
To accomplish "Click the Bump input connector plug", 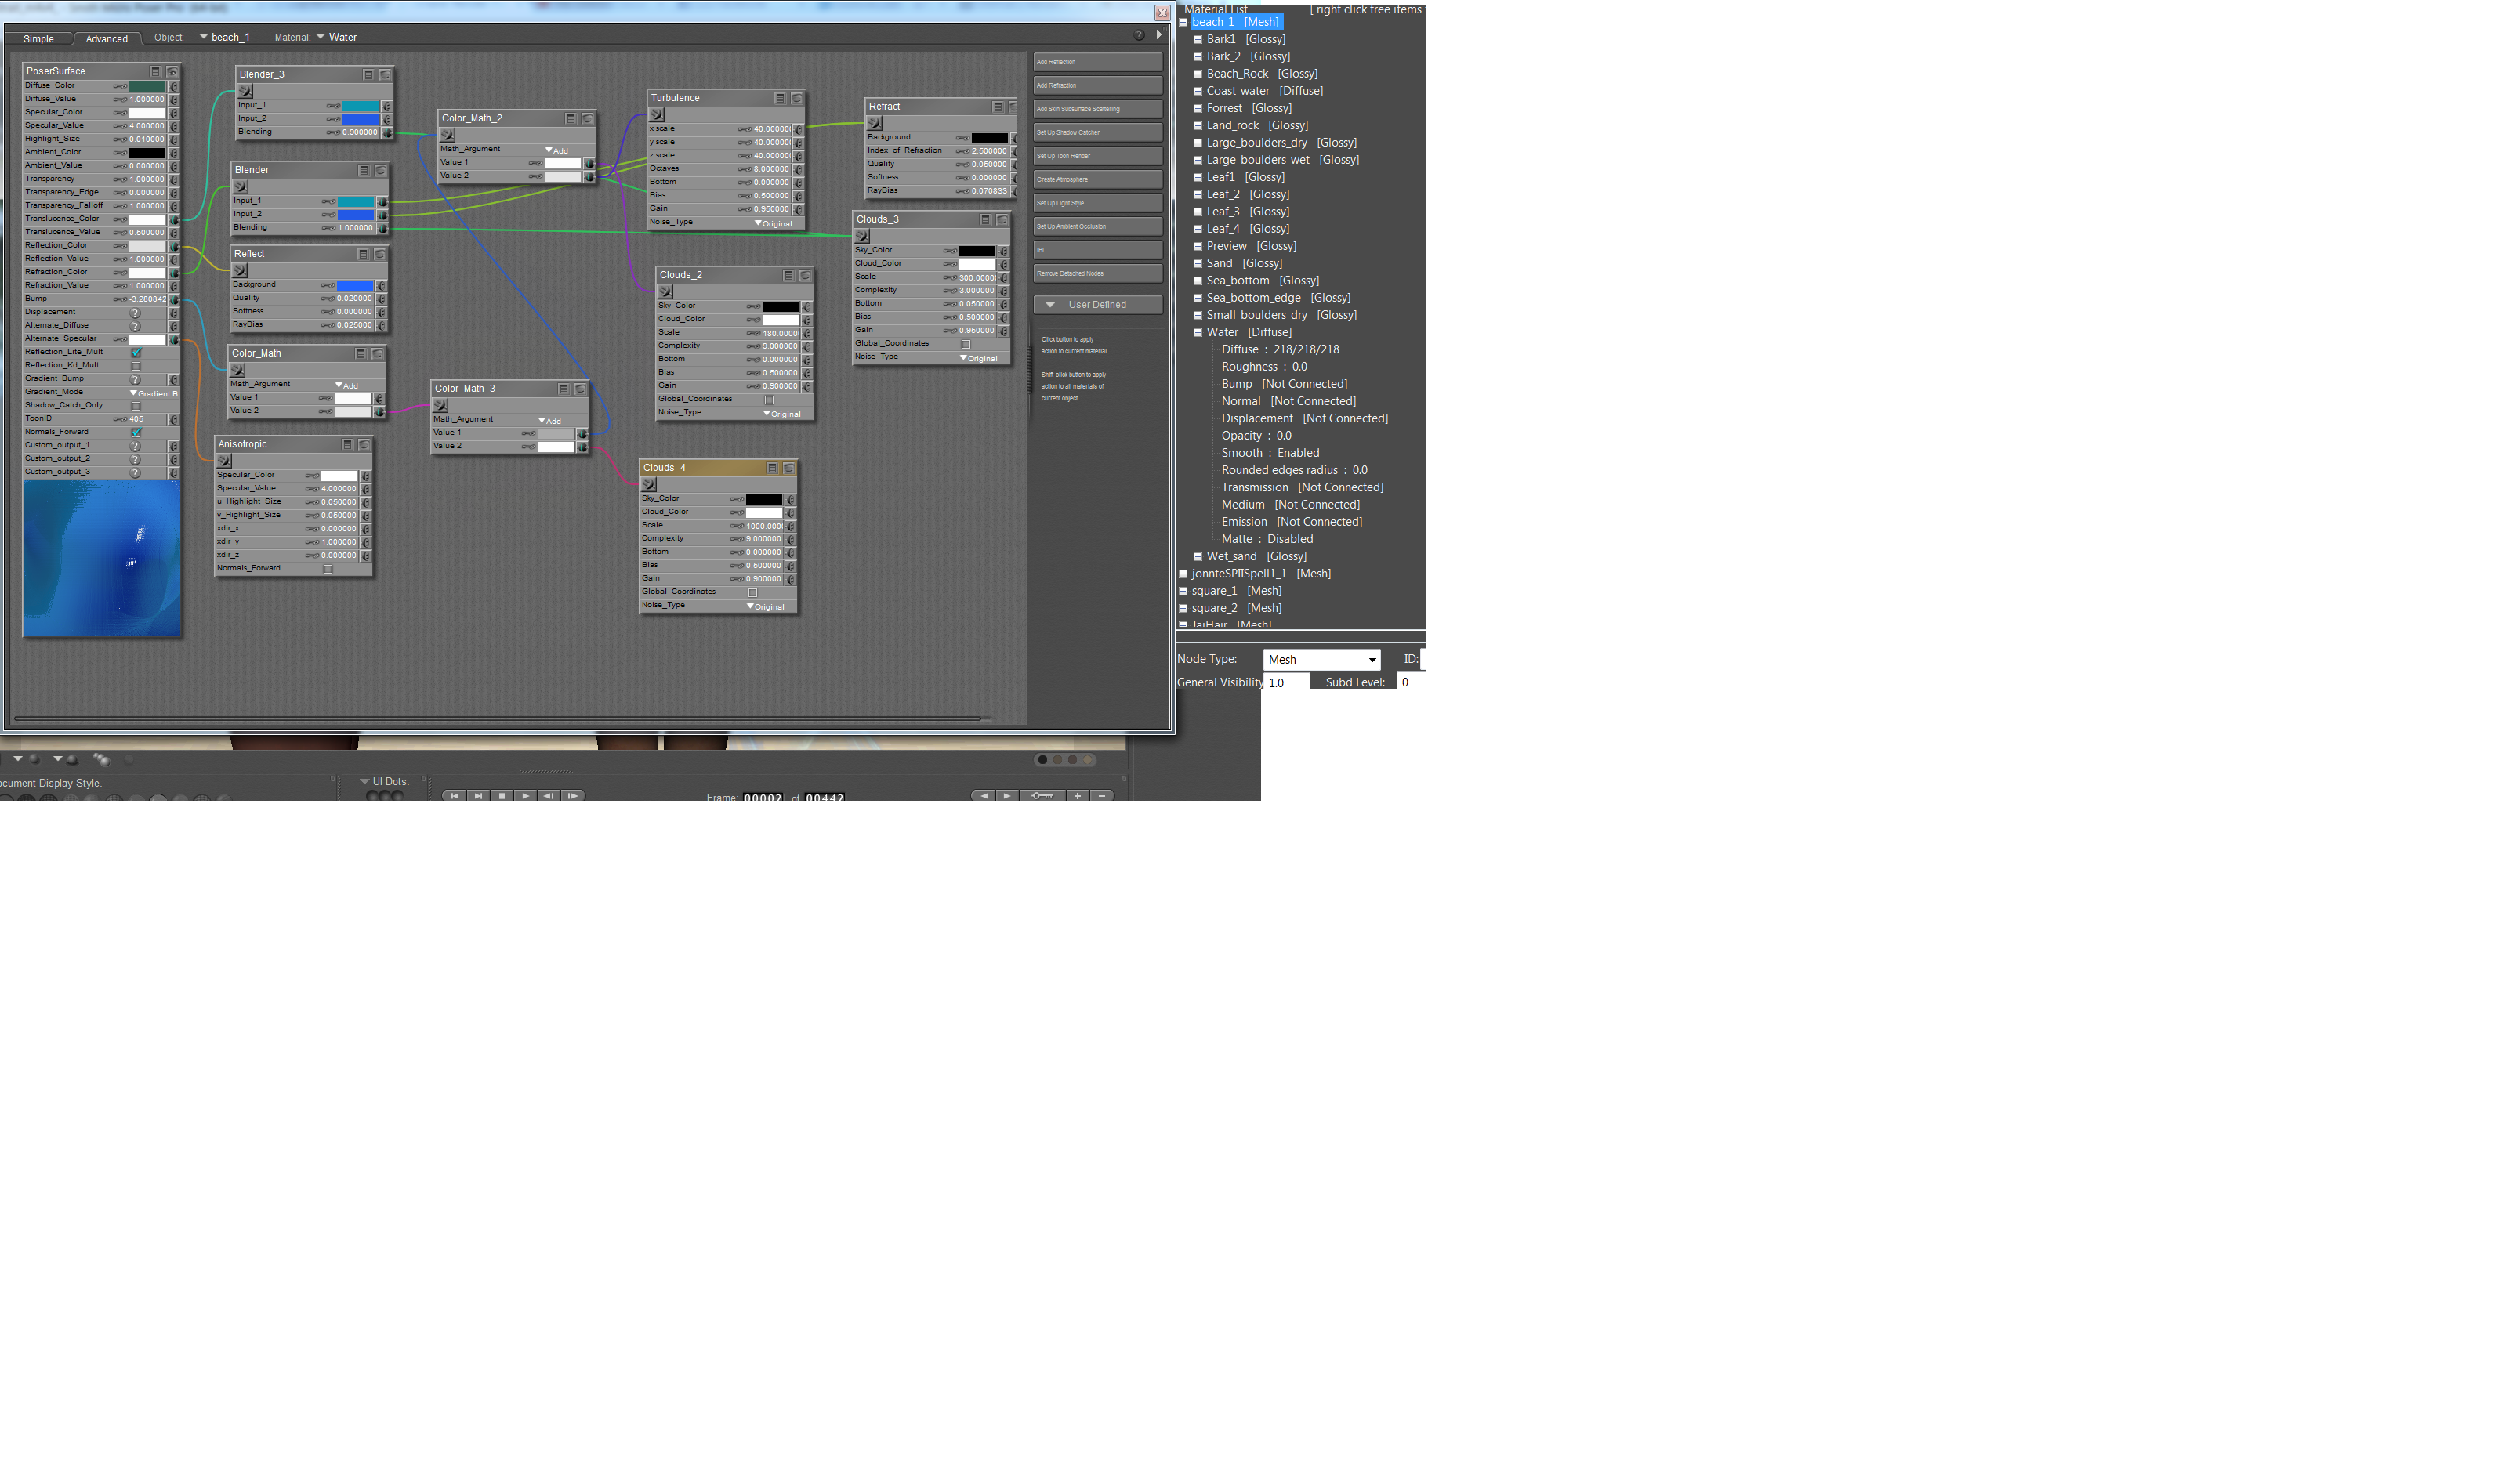I will click(x=174, y=299).
